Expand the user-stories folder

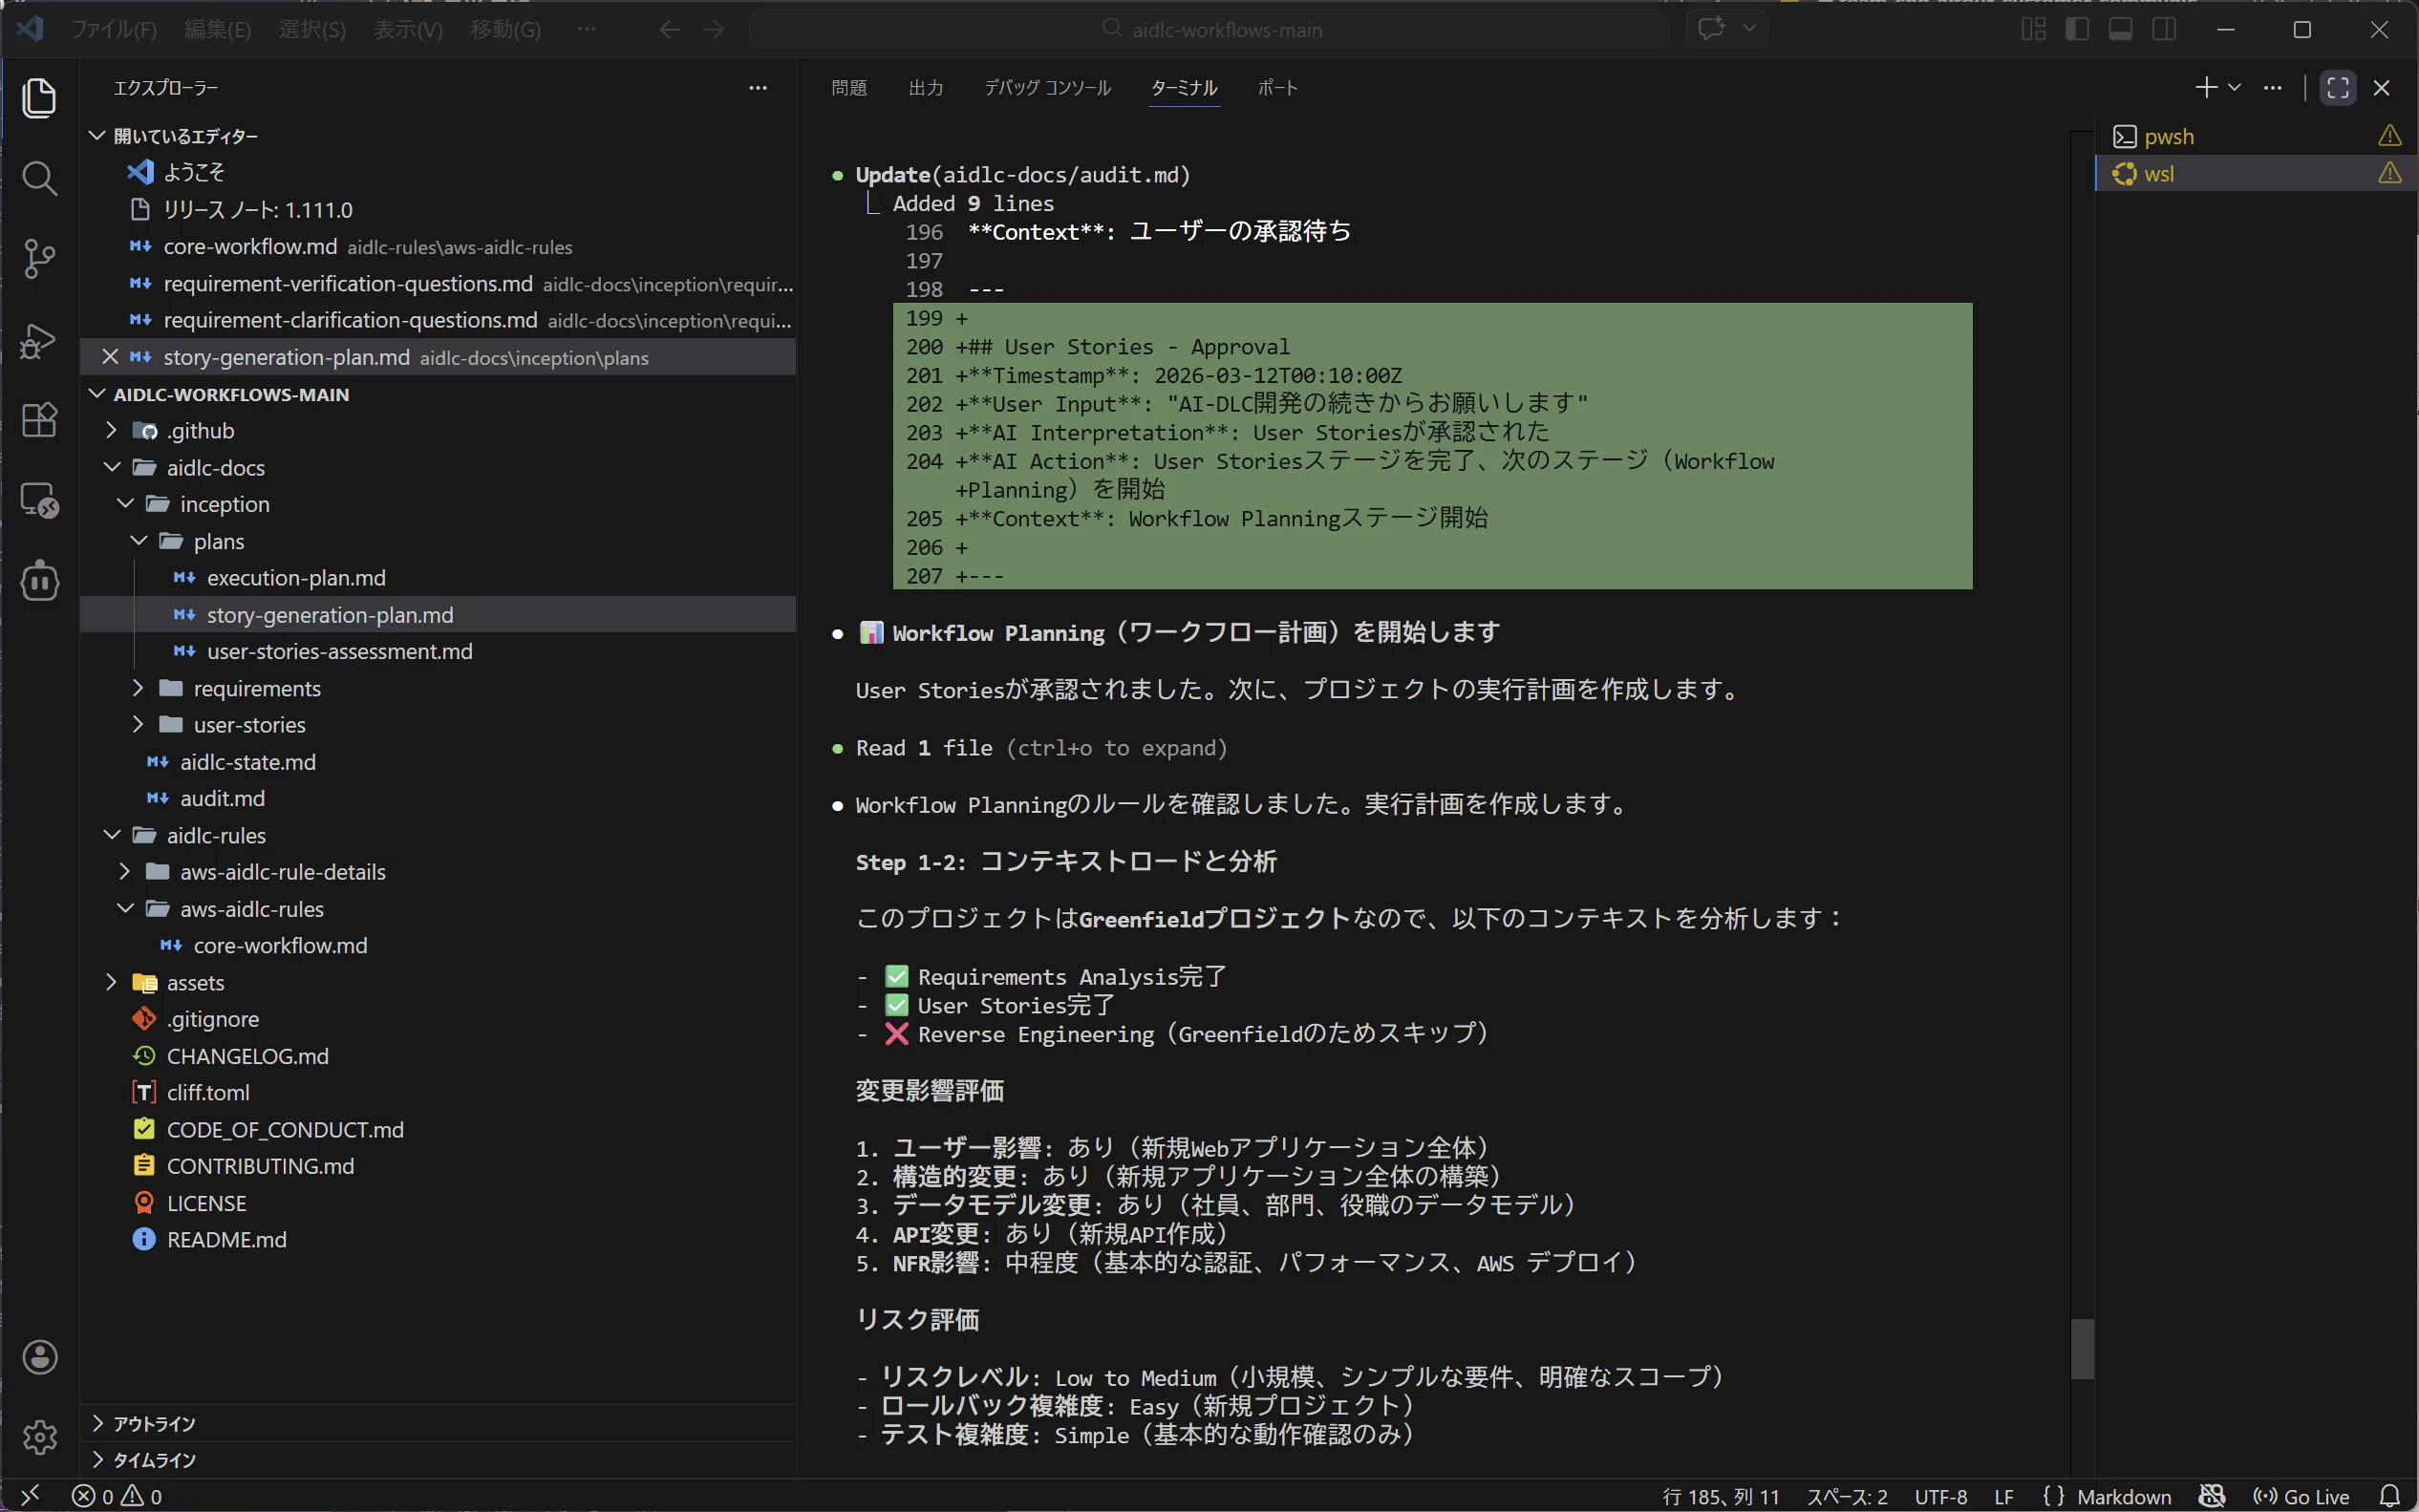coord(438,725)
